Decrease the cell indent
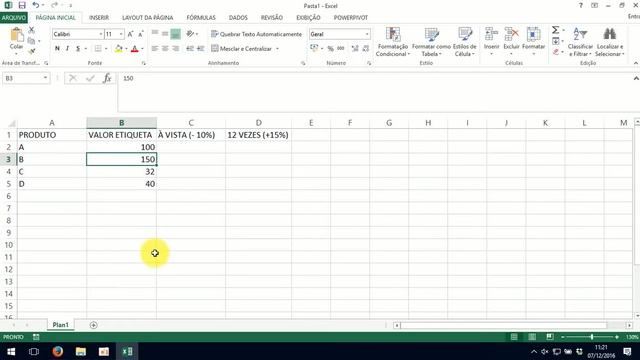This screenshot has width=640, height=360. (x=190, y=49)
